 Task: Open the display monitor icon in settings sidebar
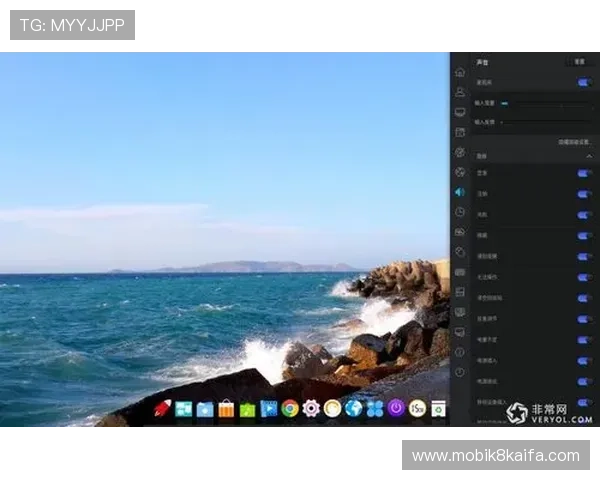459,112
